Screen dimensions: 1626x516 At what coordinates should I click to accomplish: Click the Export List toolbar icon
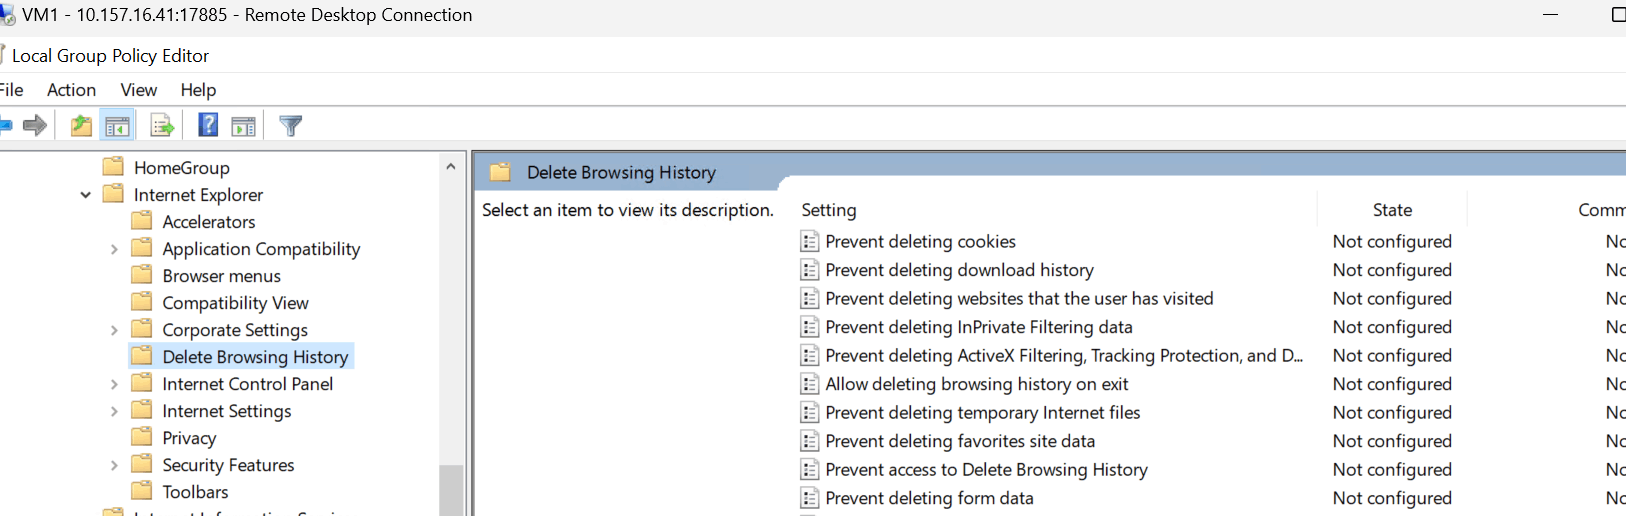[162, 126]
